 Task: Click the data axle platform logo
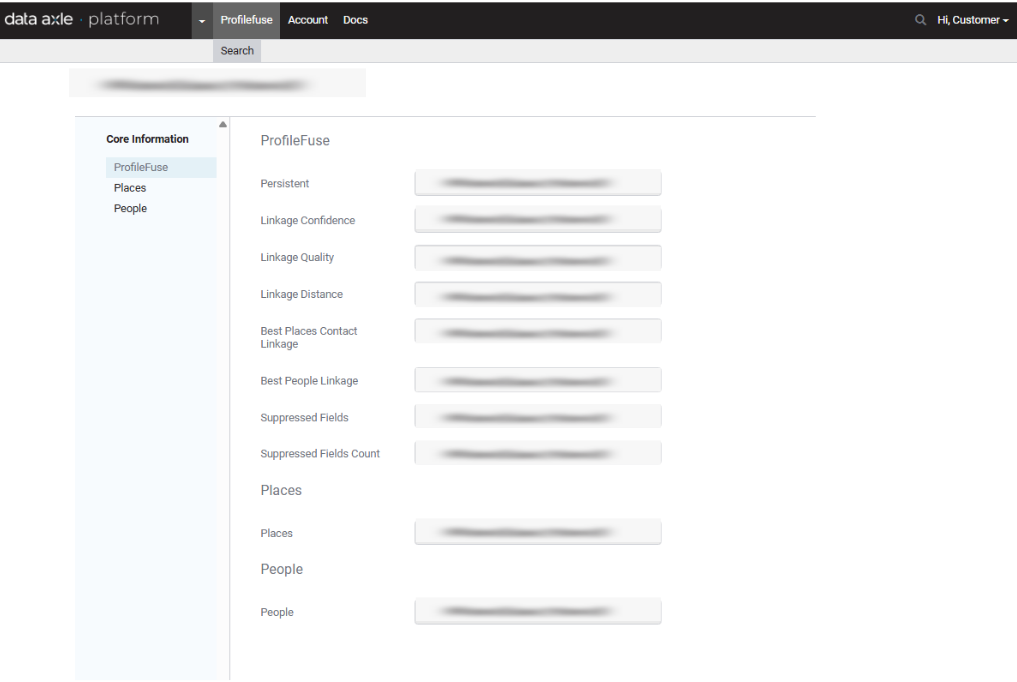81,20
